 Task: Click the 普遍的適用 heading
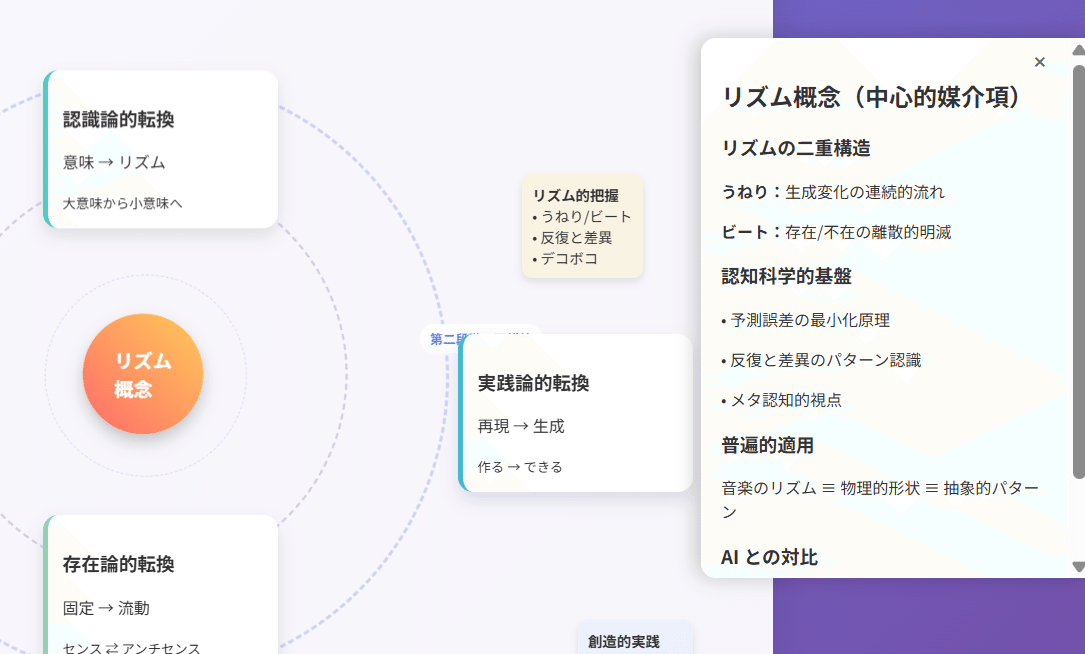(x=767, y=445)
